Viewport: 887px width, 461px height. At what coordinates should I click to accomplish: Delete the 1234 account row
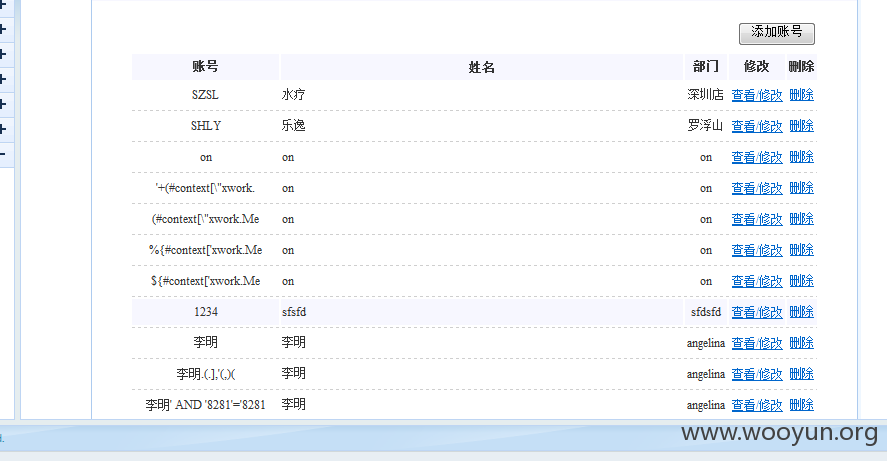click(802, 312)
